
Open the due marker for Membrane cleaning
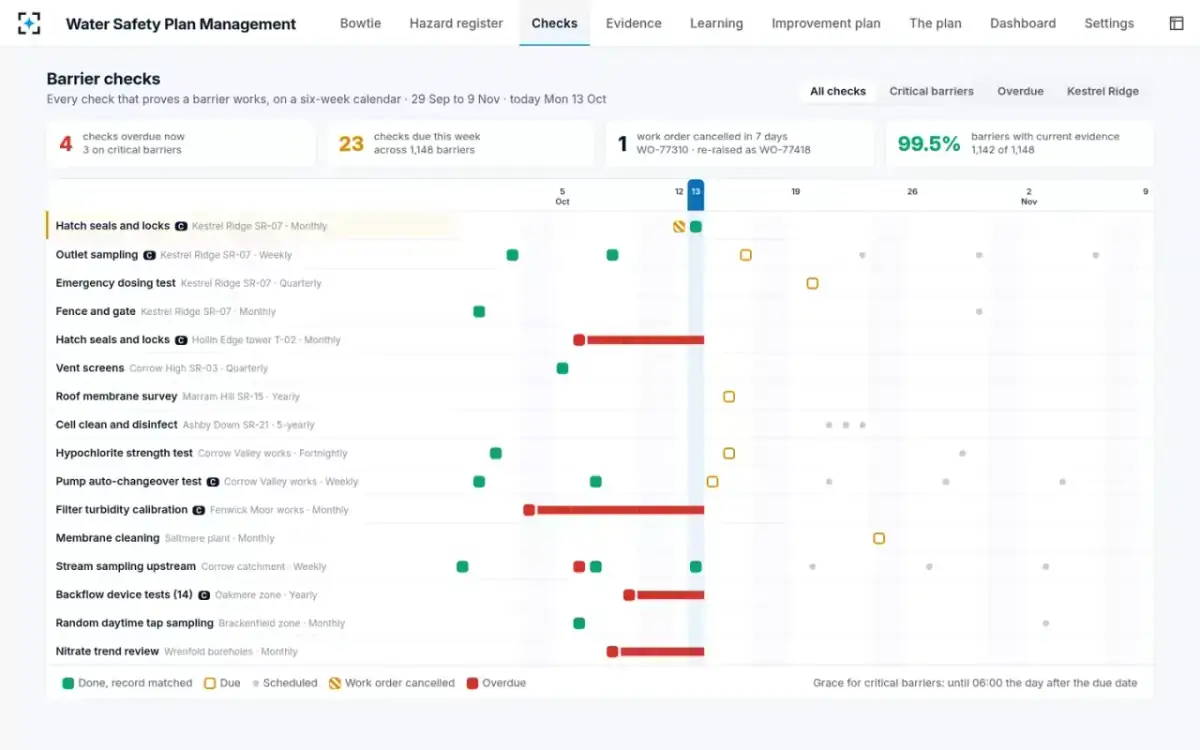pyautogui.click(x=879, y=538)
